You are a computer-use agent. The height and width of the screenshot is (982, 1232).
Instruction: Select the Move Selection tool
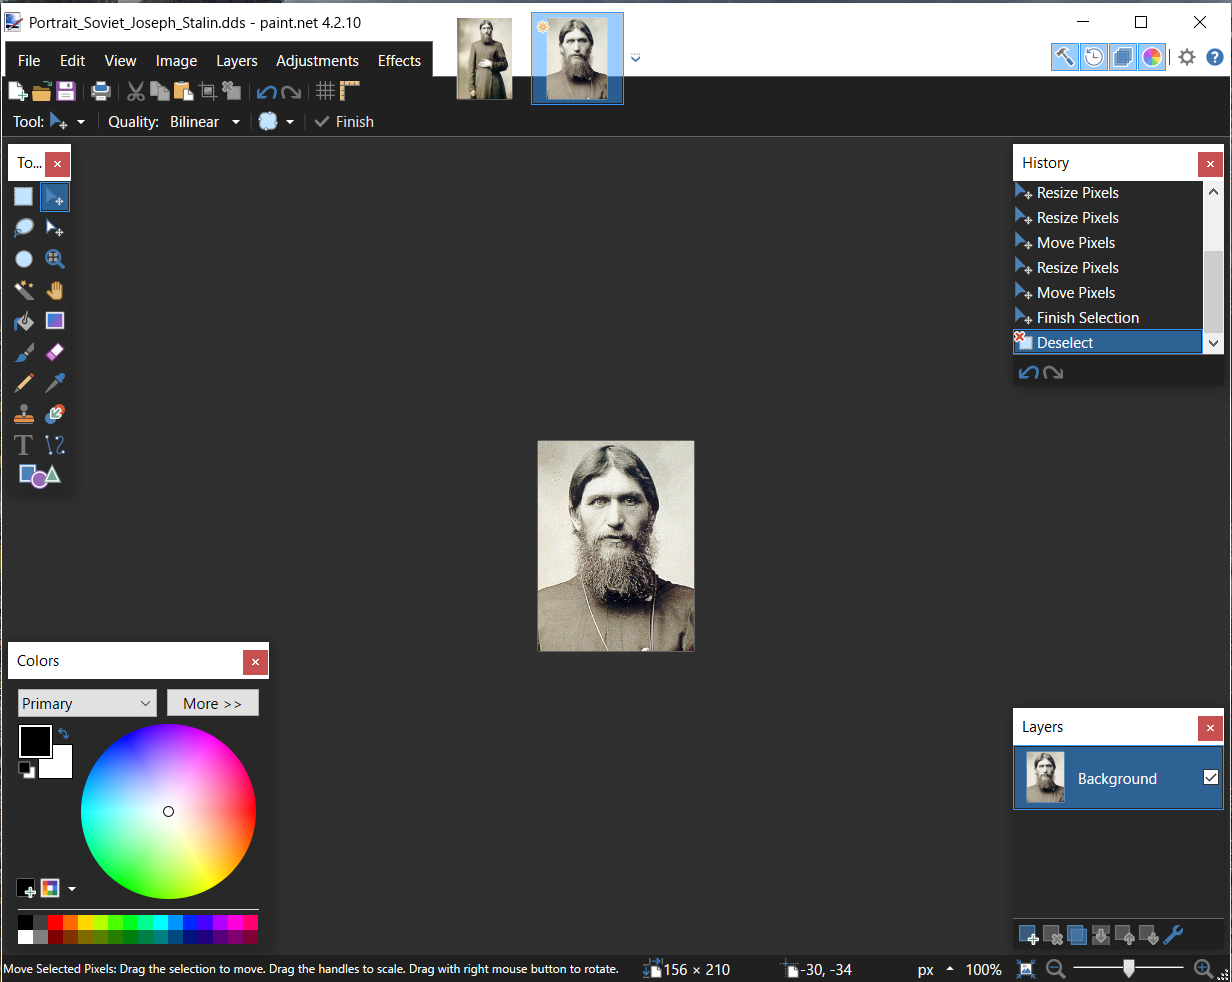coord(55,228)
